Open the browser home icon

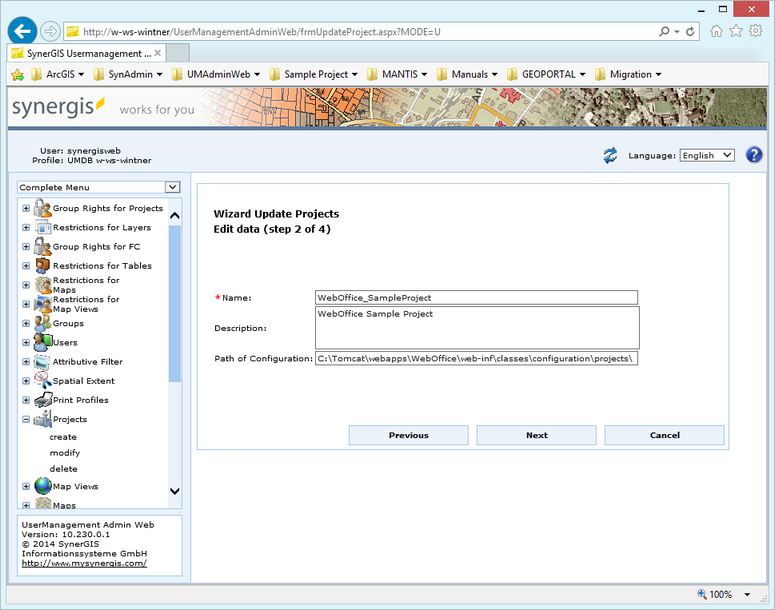716,32
